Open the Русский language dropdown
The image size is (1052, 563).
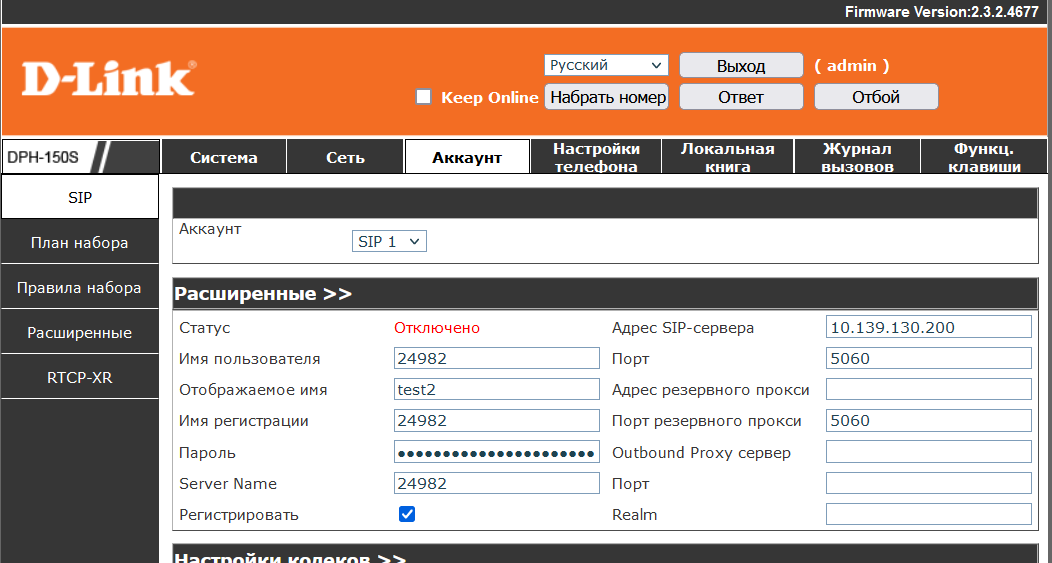606,65
